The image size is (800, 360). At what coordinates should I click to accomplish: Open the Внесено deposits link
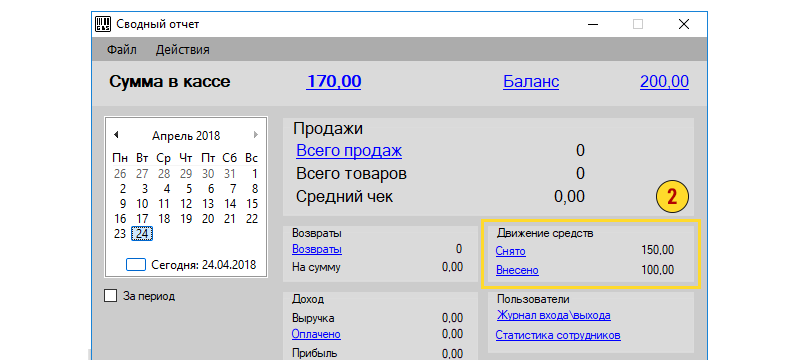pos(517,270)
